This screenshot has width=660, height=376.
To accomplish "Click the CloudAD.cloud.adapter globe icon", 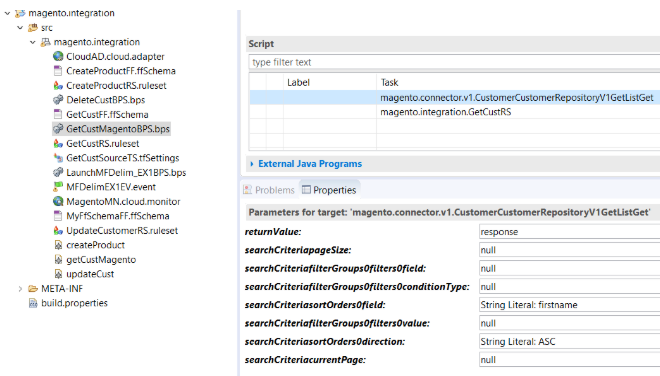I will coord(58,56).
